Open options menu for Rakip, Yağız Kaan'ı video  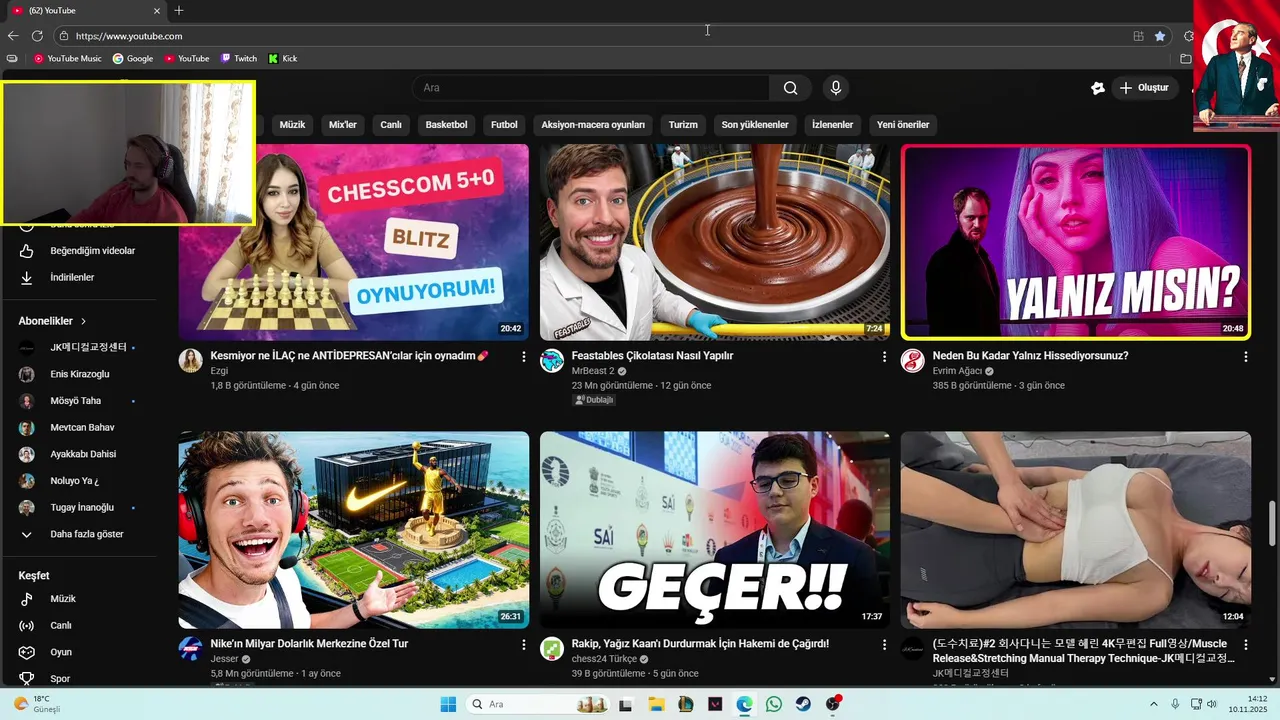[884, 645]
